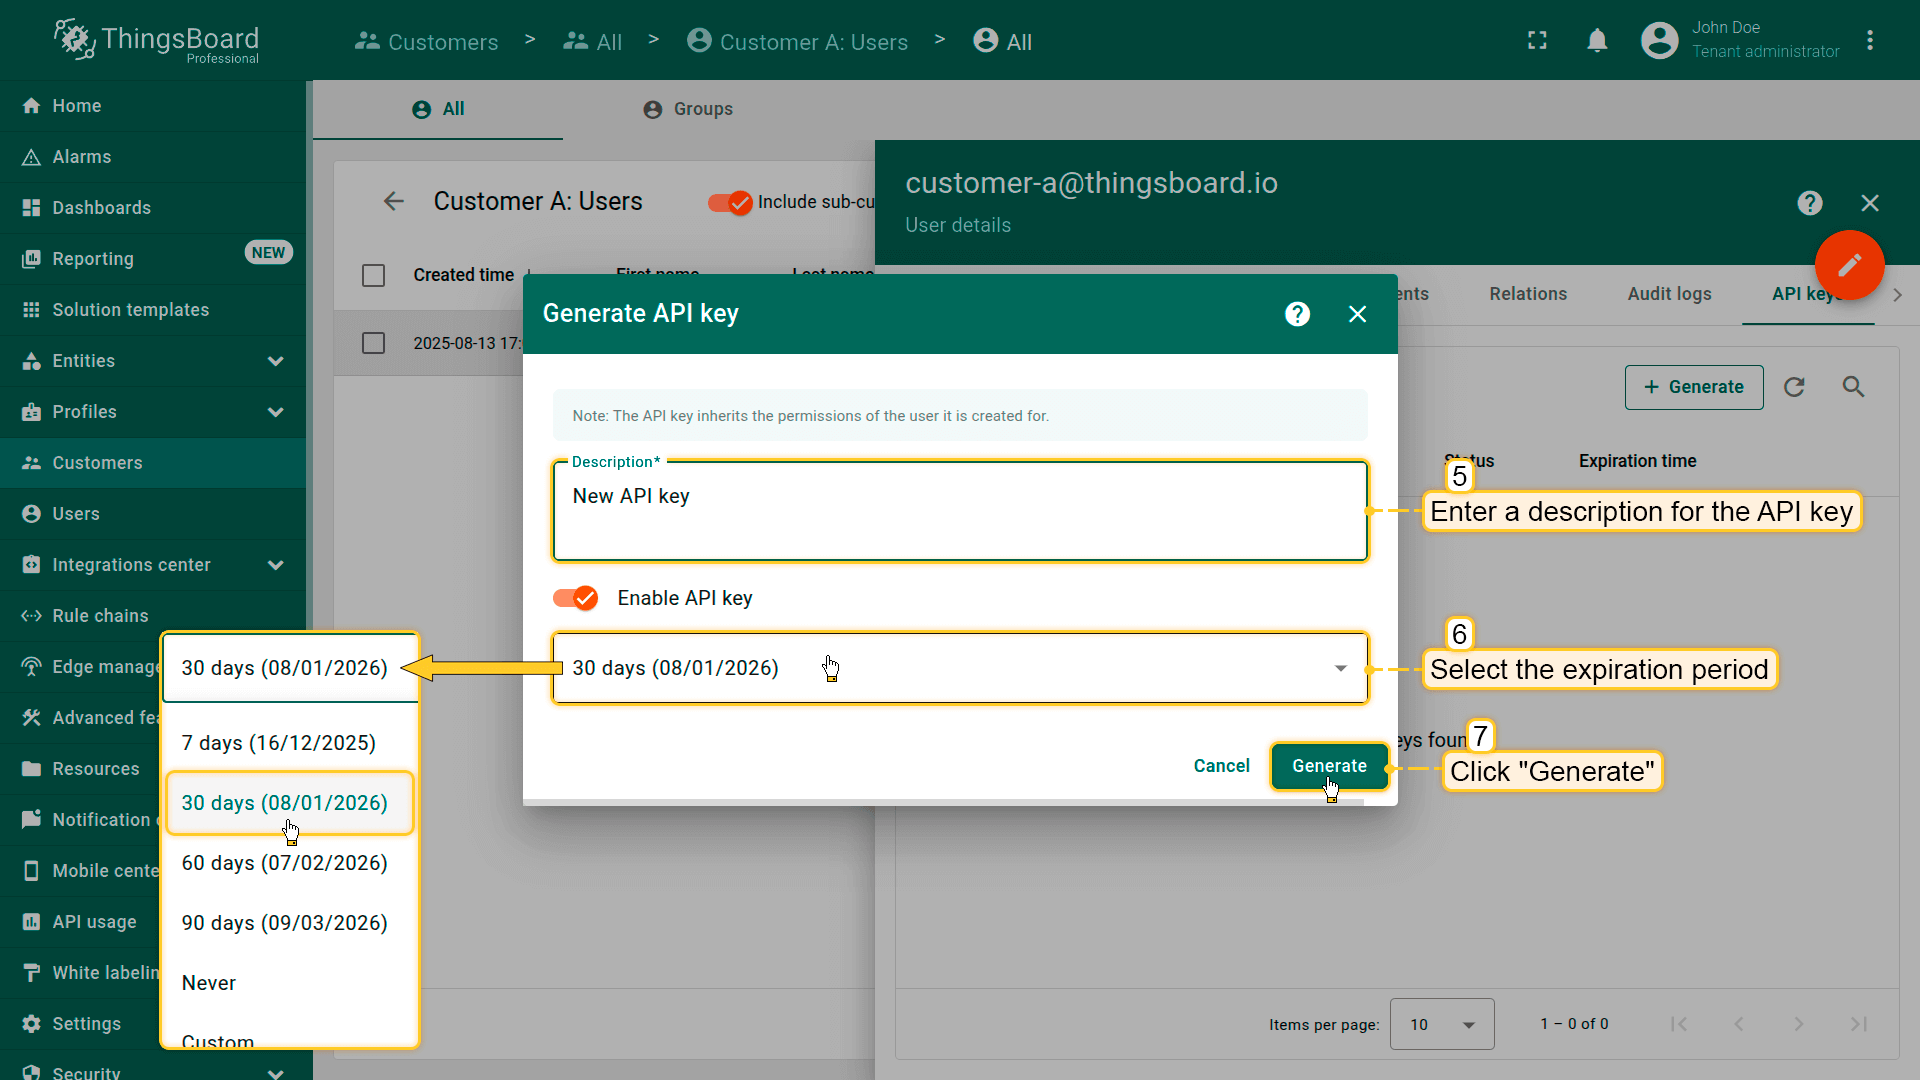
Task: Click the green Generate button in dialog
Action: tap(1328, 766)
